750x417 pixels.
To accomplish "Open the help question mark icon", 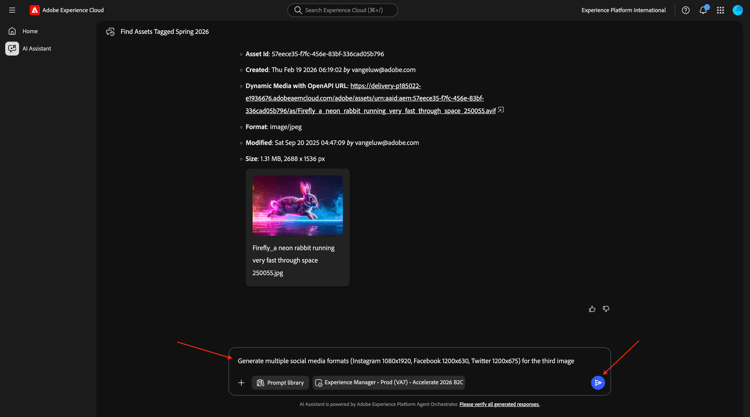I will [685, 10].
